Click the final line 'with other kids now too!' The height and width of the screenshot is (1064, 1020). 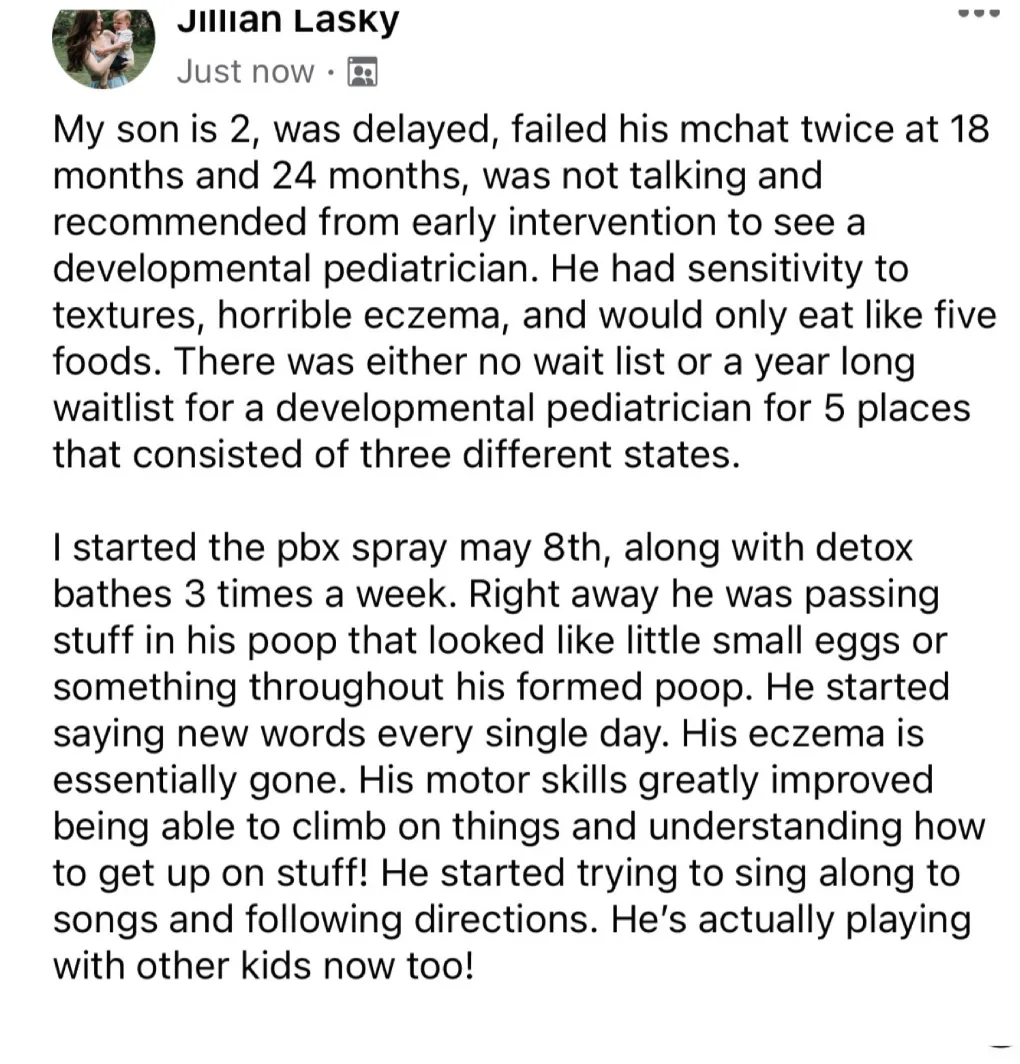pos(260,966)
